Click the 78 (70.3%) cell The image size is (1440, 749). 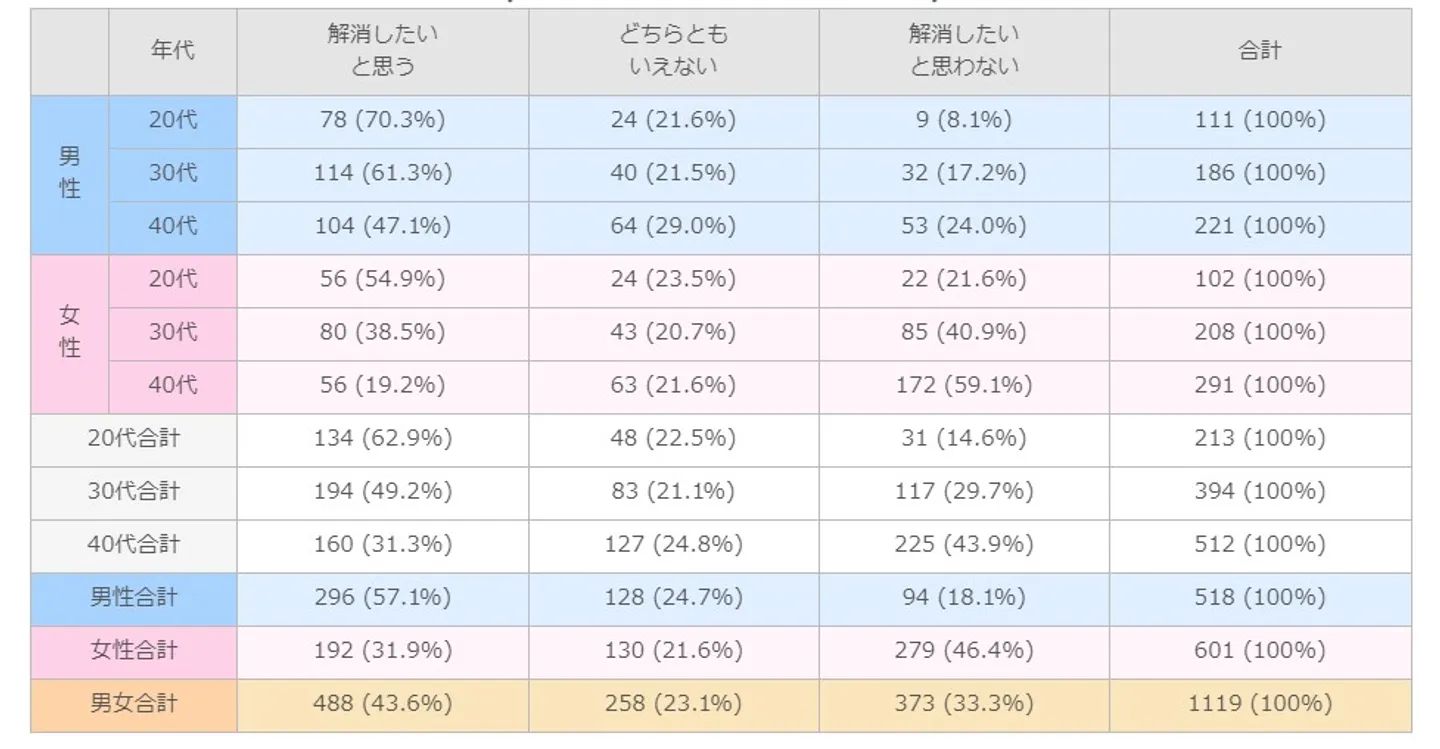[382, 121]
